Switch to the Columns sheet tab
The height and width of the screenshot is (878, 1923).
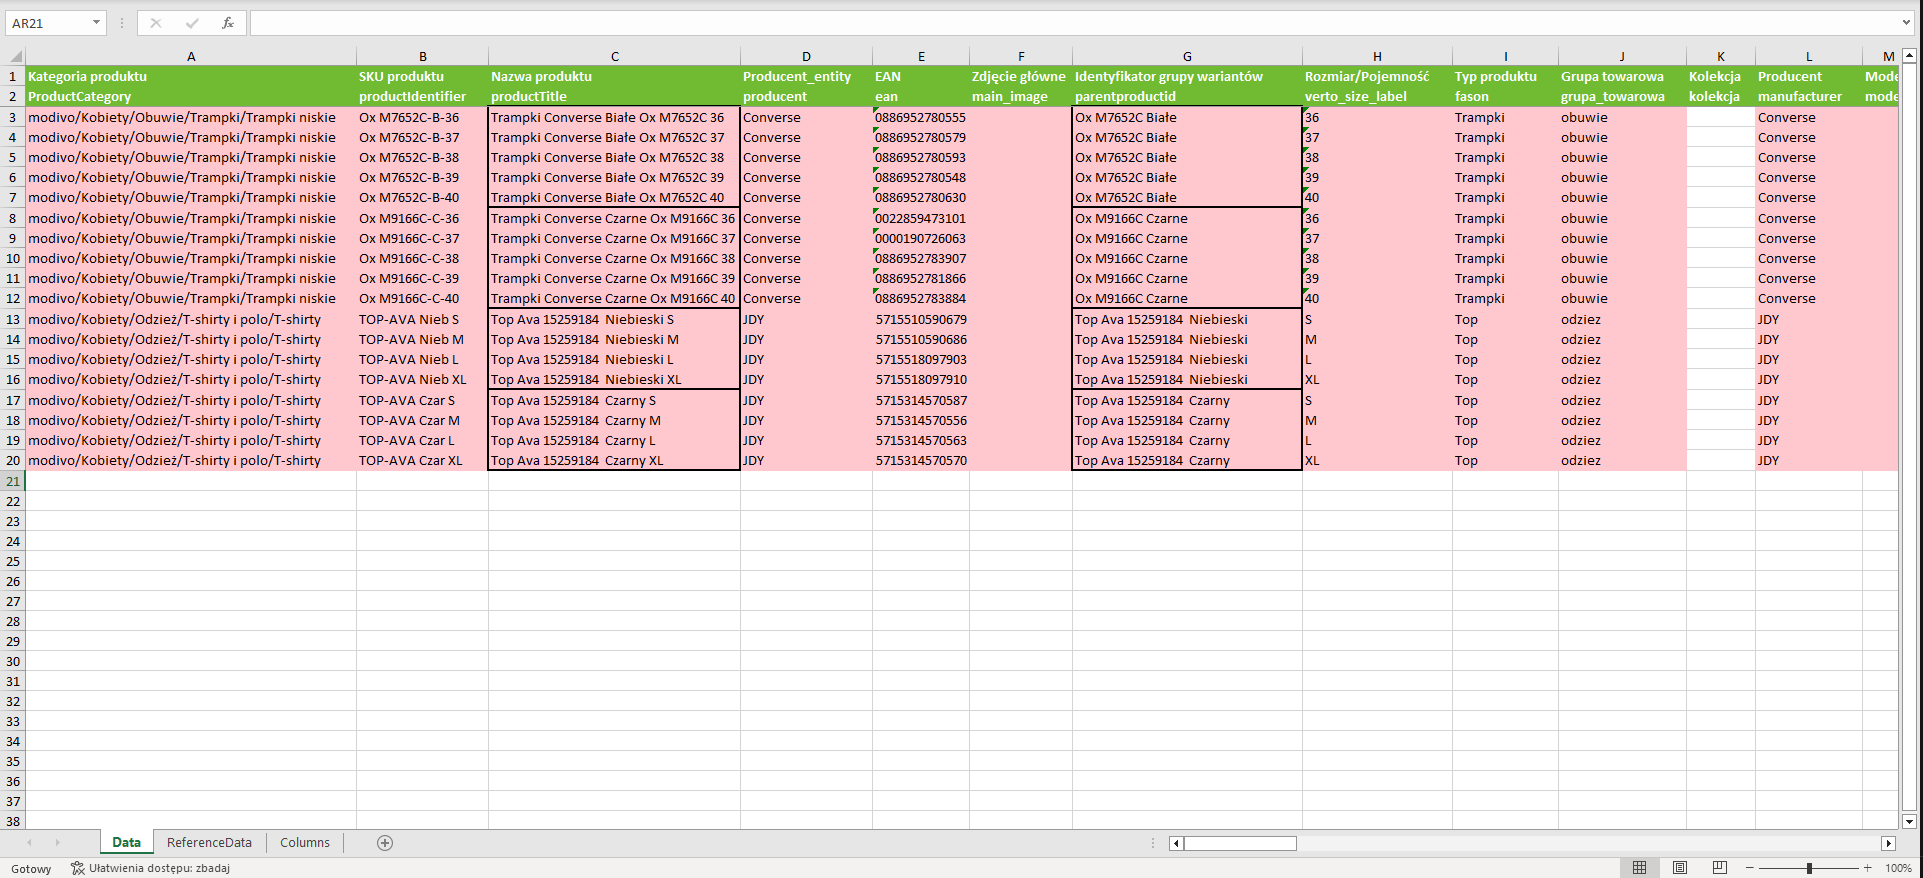305,843
